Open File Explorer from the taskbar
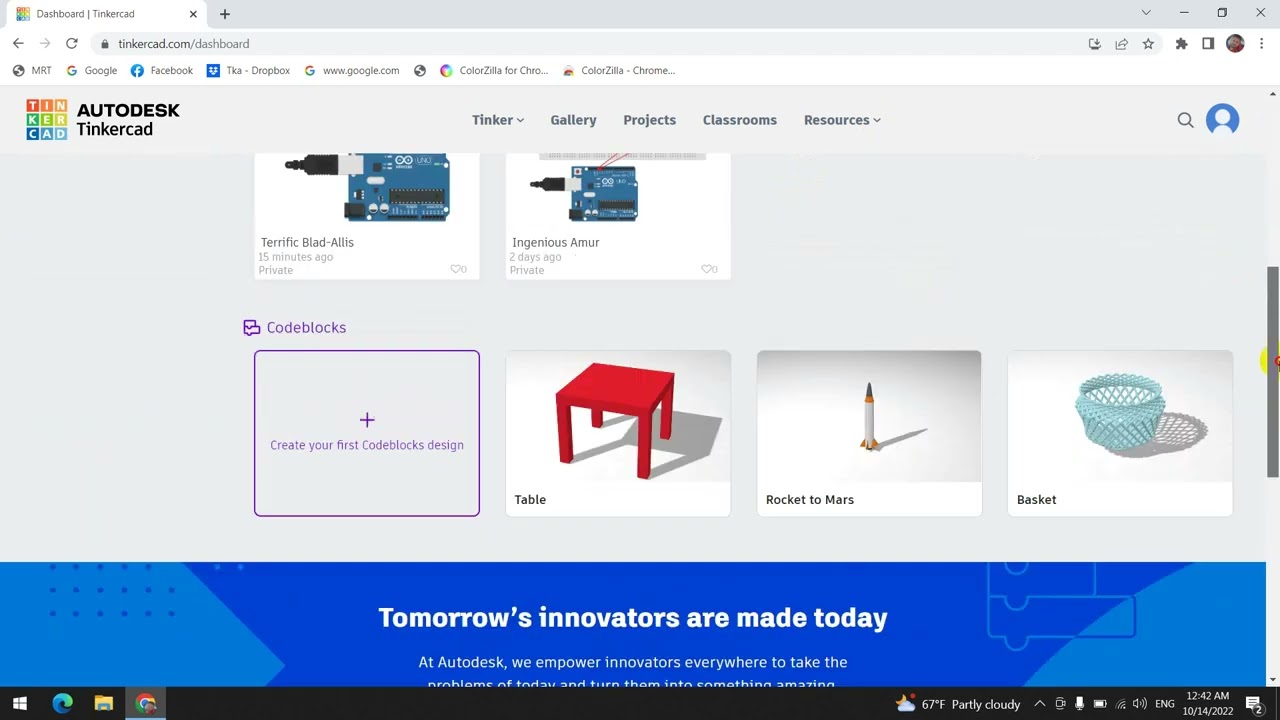This screenshot has height=720, width=1280. coord(104,704)
